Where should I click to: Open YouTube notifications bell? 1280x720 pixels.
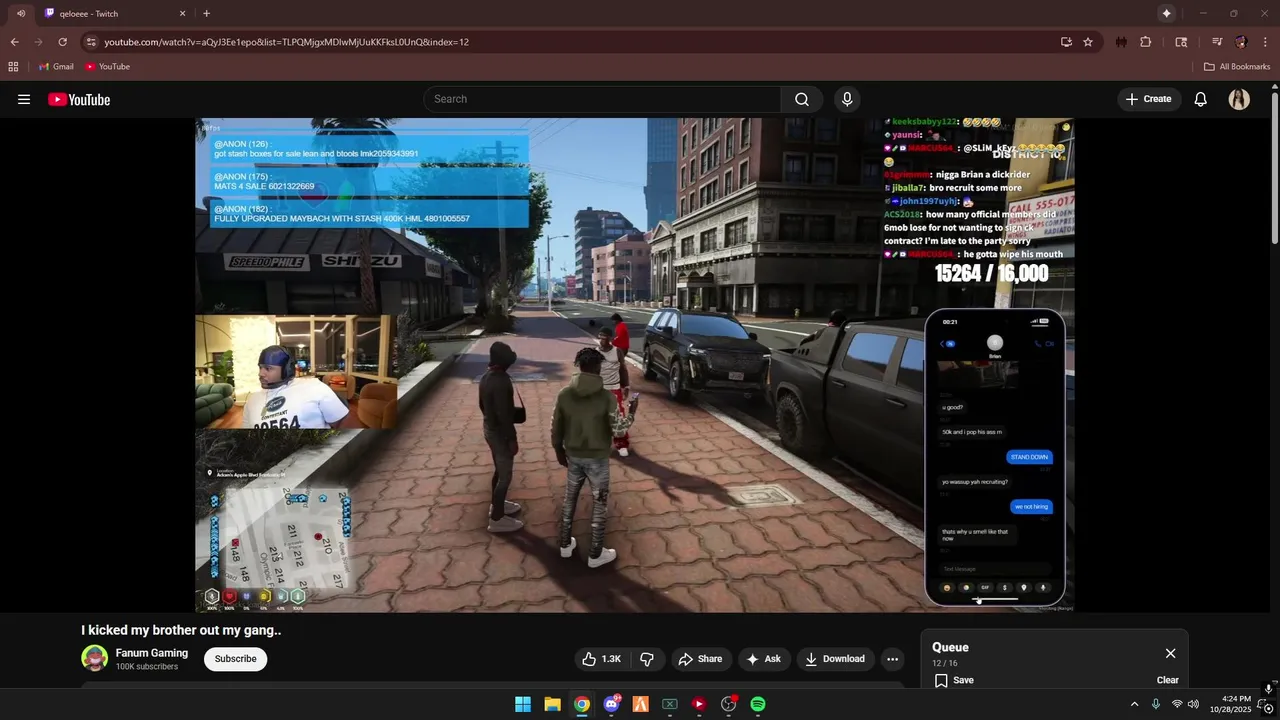click(x=1201, y=99)
